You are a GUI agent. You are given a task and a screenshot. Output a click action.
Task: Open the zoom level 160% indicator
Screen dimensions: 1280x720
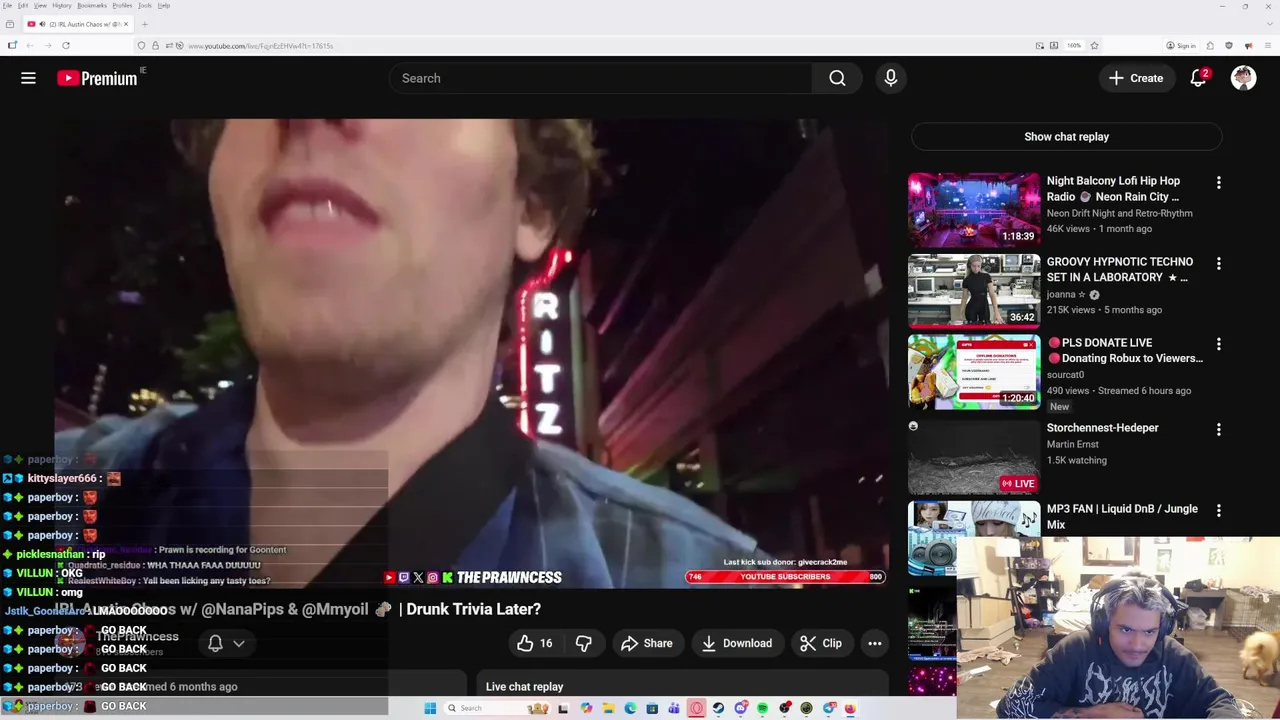pos(1074,45)
